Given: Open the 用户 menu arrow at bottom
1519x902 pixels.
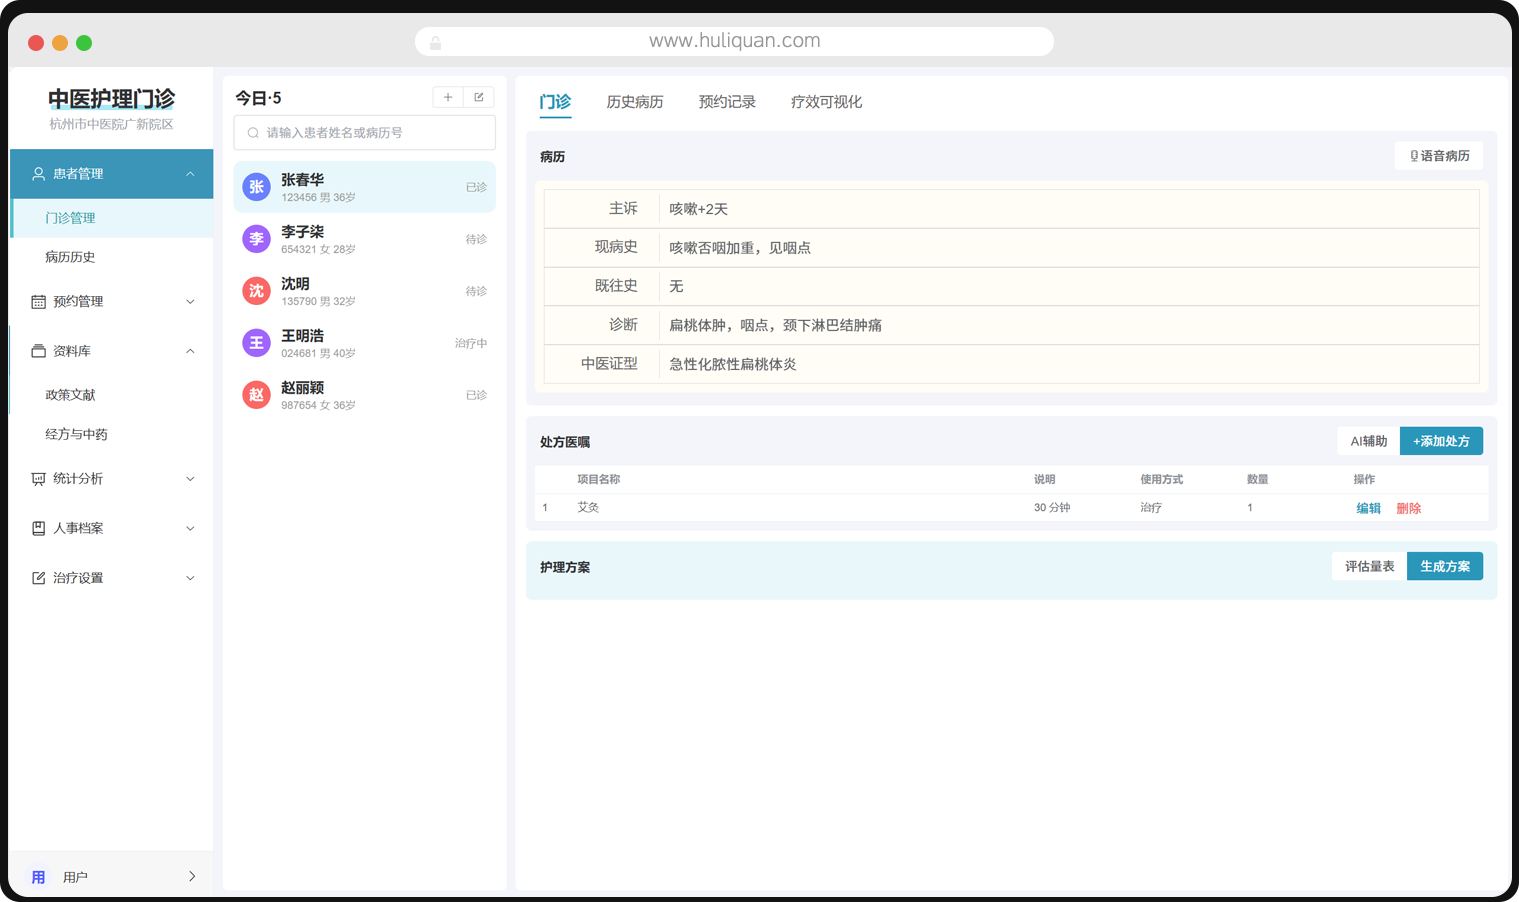Looking at the screenshot, I should pyautogui.click(x=192, y=877).
